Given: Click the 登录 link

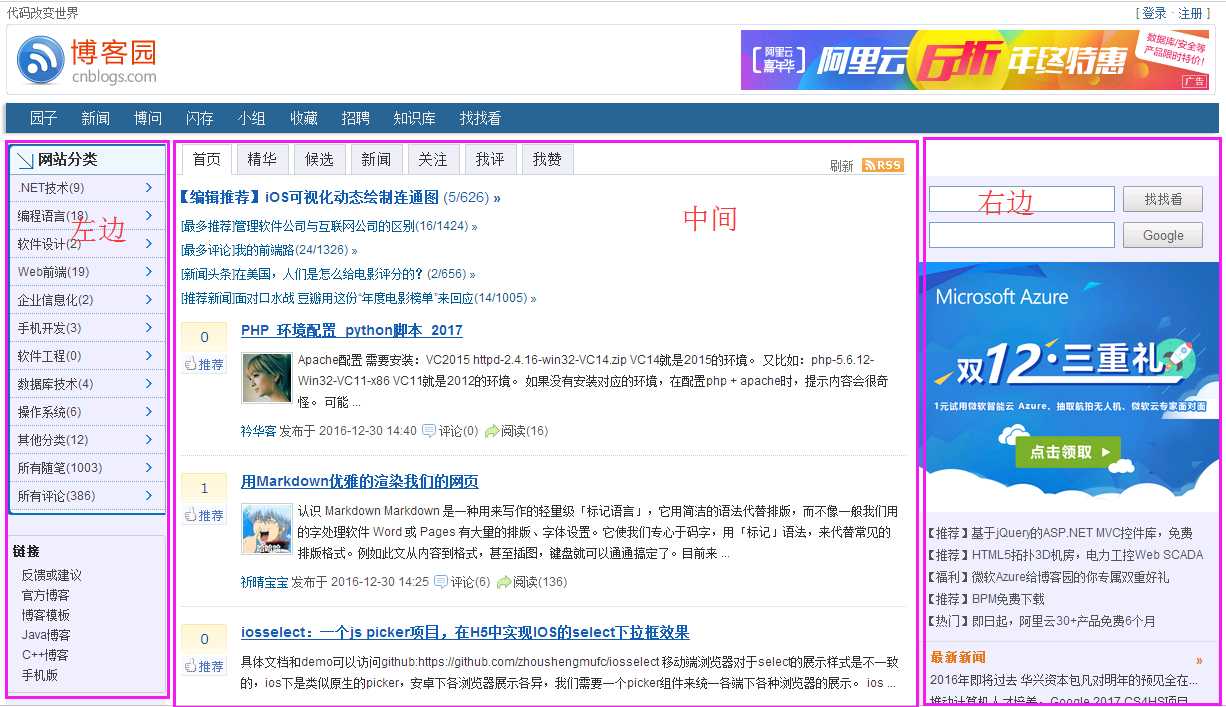Looking at the screenshot, I should 1154,13.
